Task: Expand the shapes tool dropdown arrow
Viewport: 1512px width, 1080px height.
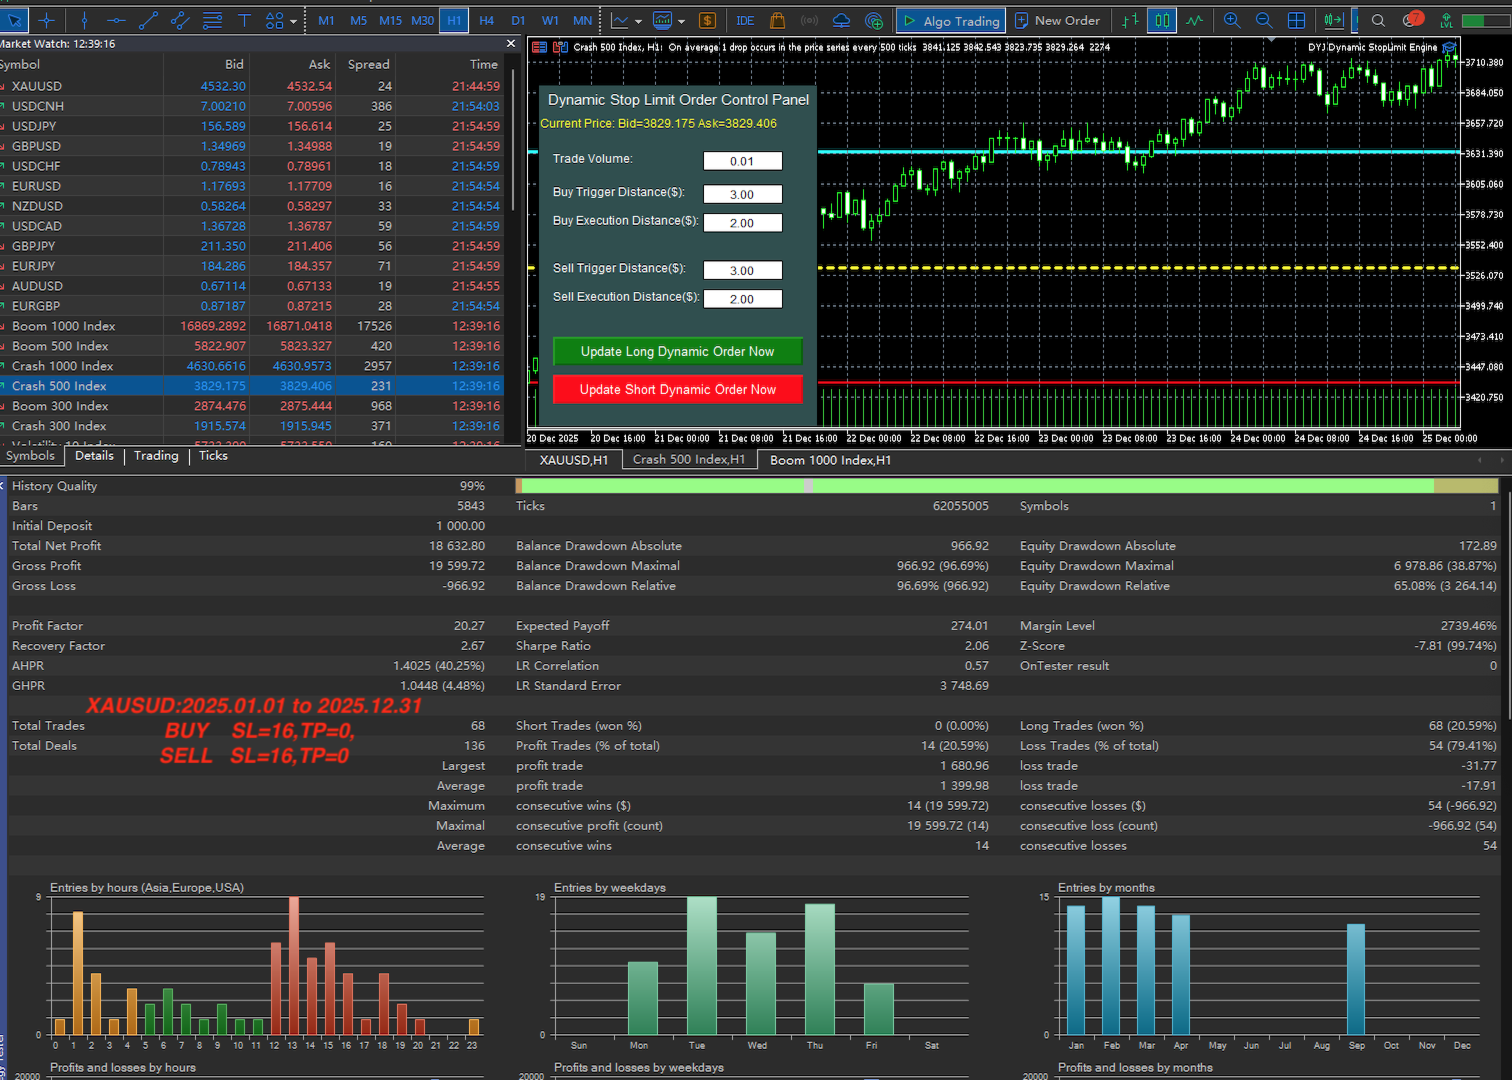Action: point(293,20)
